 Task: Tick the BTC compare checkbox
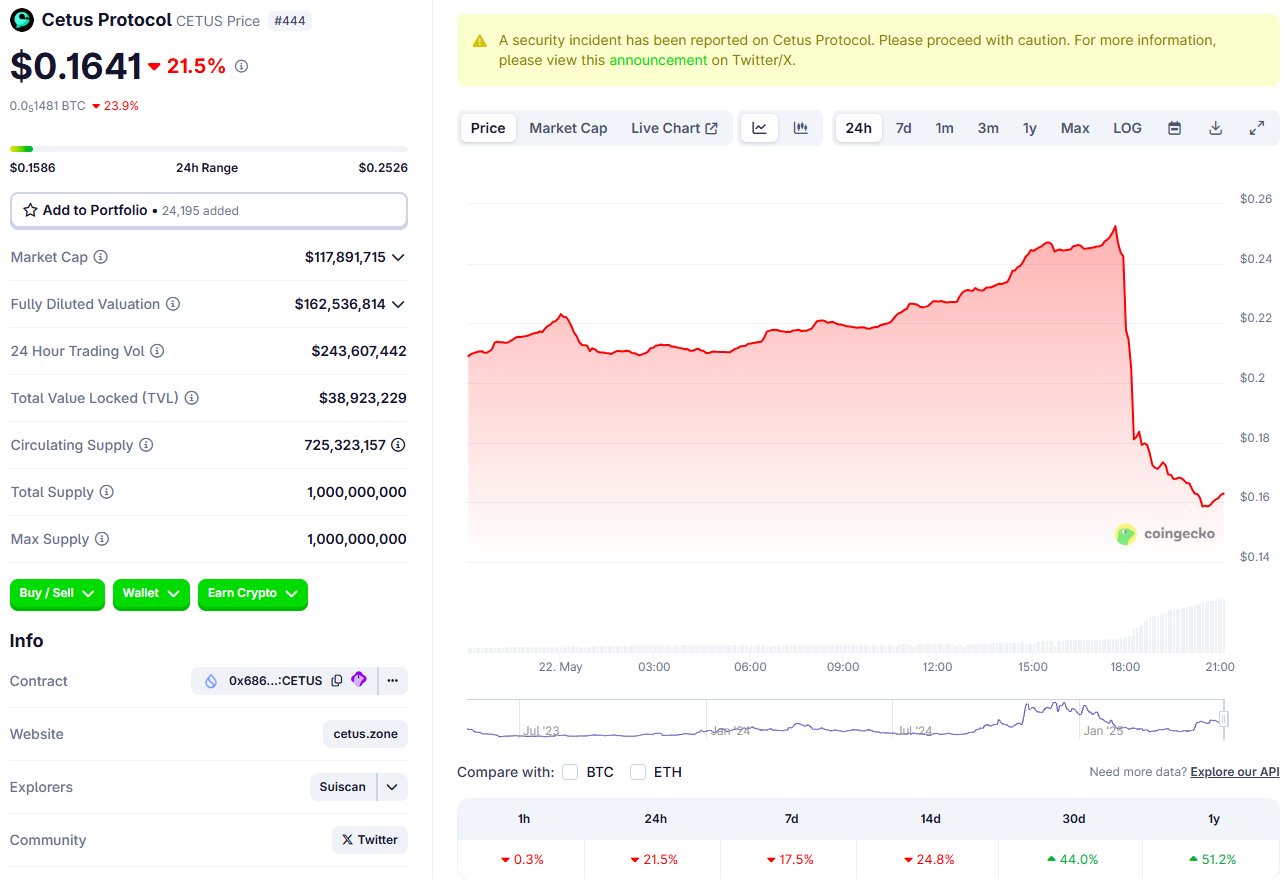570,772
